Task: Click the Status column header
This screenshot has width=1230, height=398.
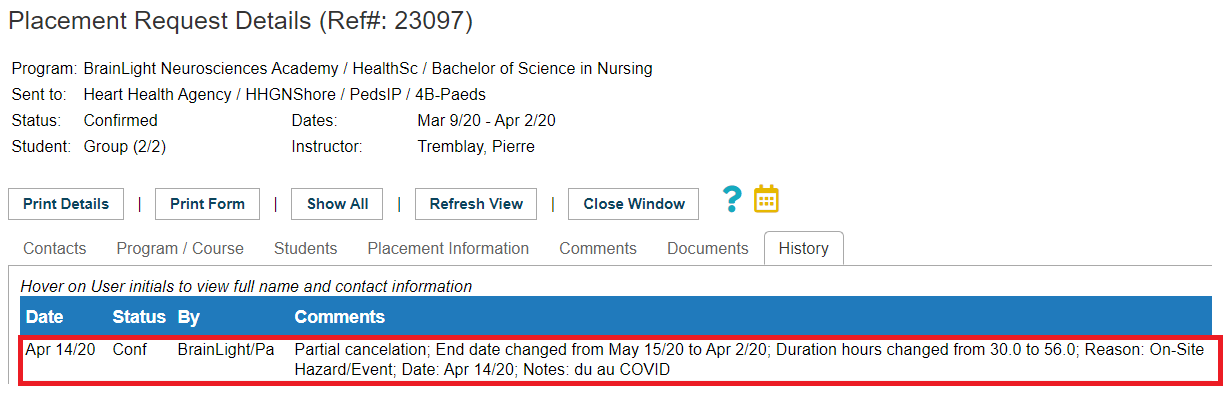Action: pyautogui.click(x=139, y=317)
